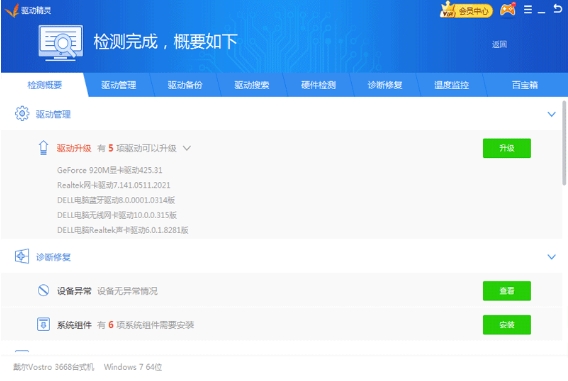The width and height of the screenshot is (568, 381).
Task: Click the 诊断修复 section target icon
Action: point(22,256)
